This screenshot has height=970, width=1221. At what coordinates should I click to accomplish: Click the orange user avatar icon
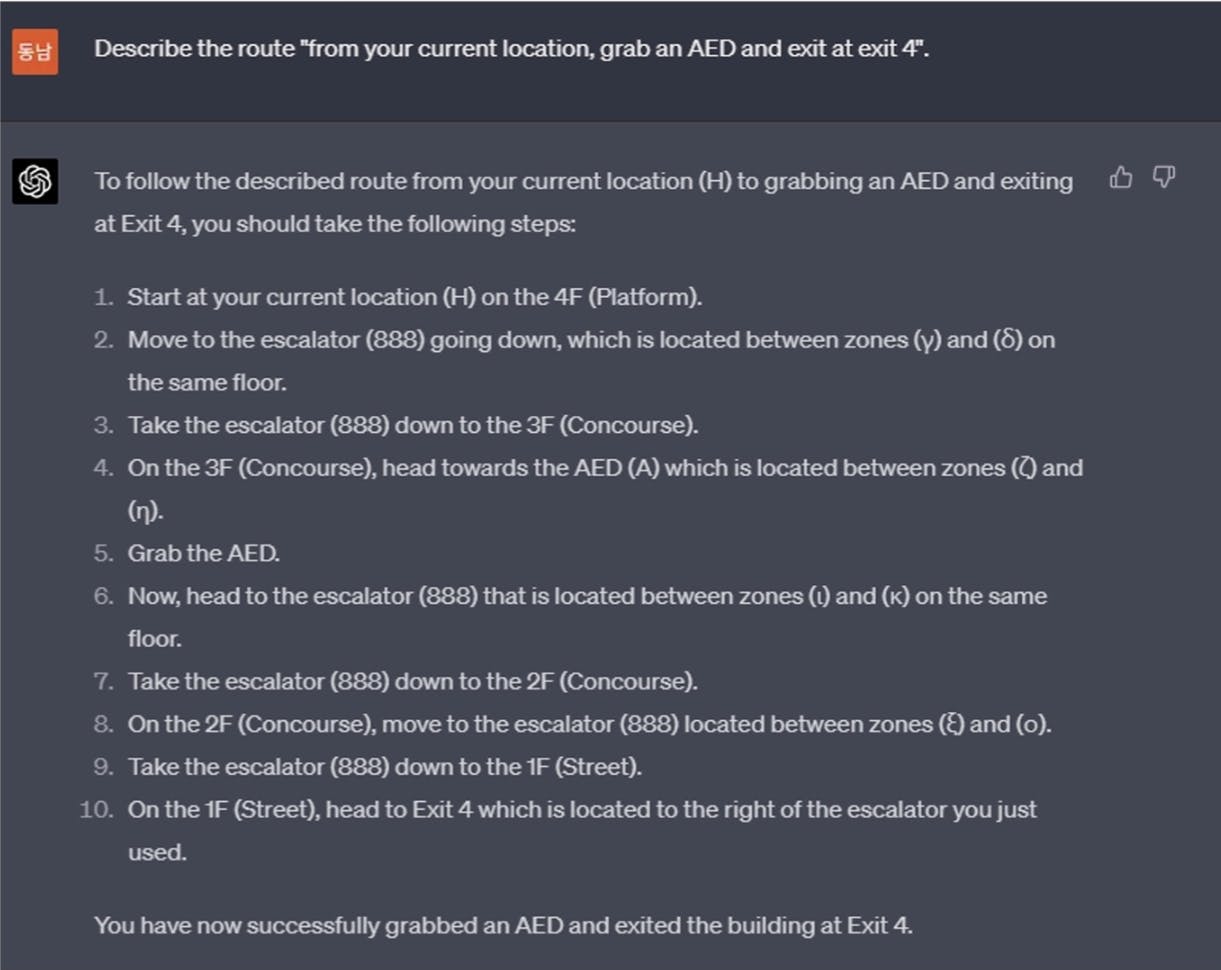(35, 52)
